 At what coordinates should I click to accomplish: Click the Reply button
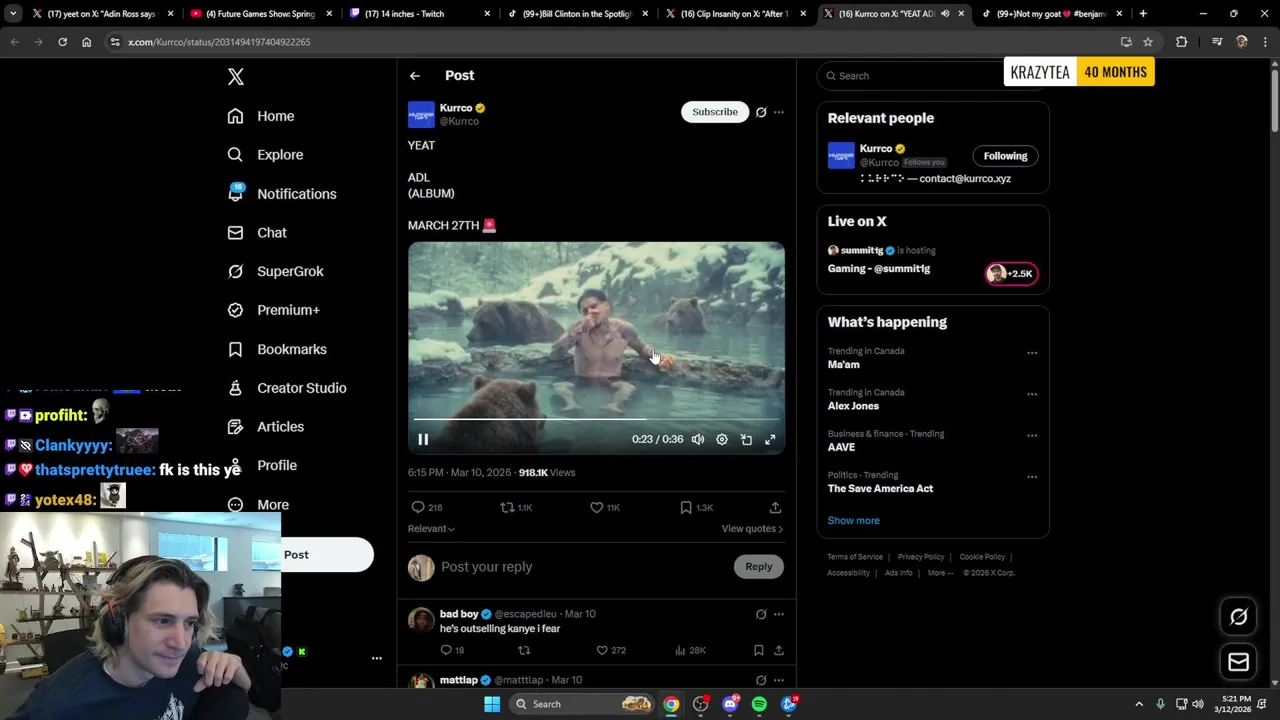(x=759, y=567)
